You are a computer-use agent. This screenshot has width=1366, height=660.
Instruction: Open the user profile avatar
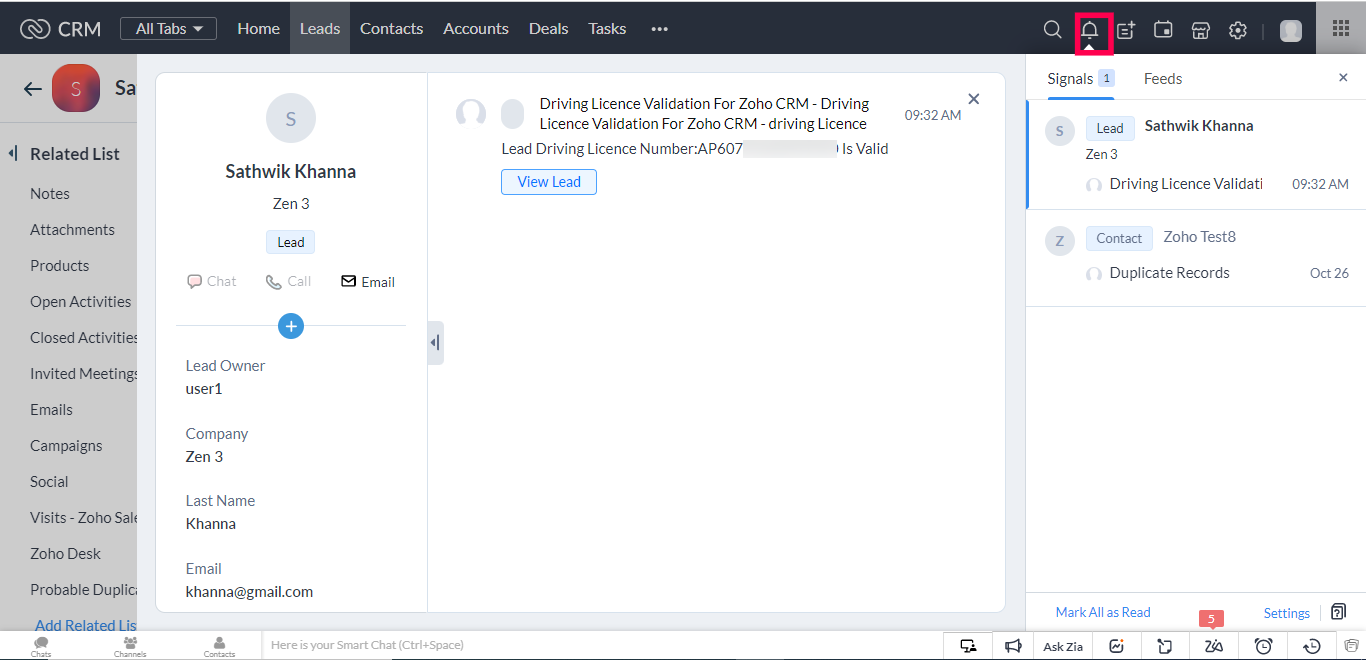point(1291,30)
